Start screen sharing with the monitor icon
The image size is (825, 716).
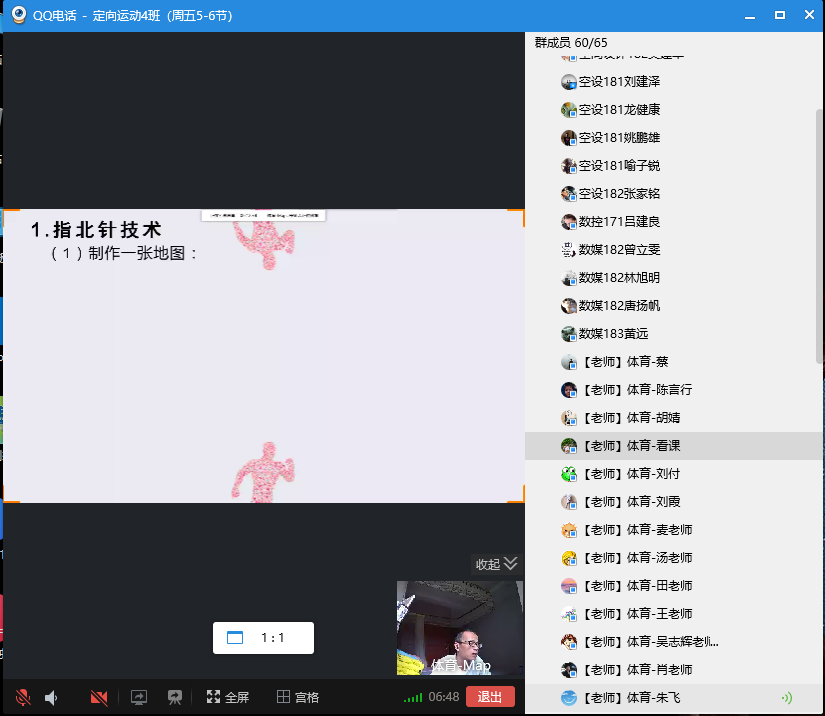[139, 697]
